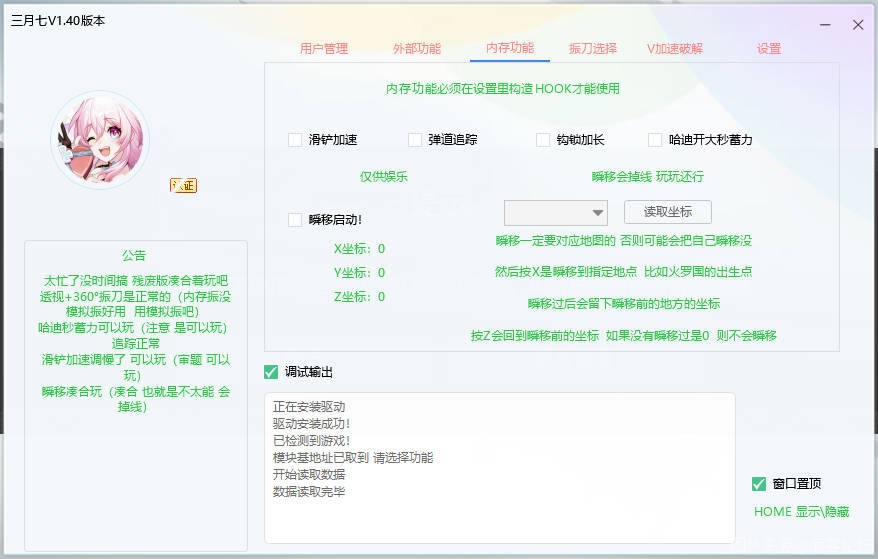878x559 pixels.
Task: Select the 内存功能 tab
Action: (509, 48)
